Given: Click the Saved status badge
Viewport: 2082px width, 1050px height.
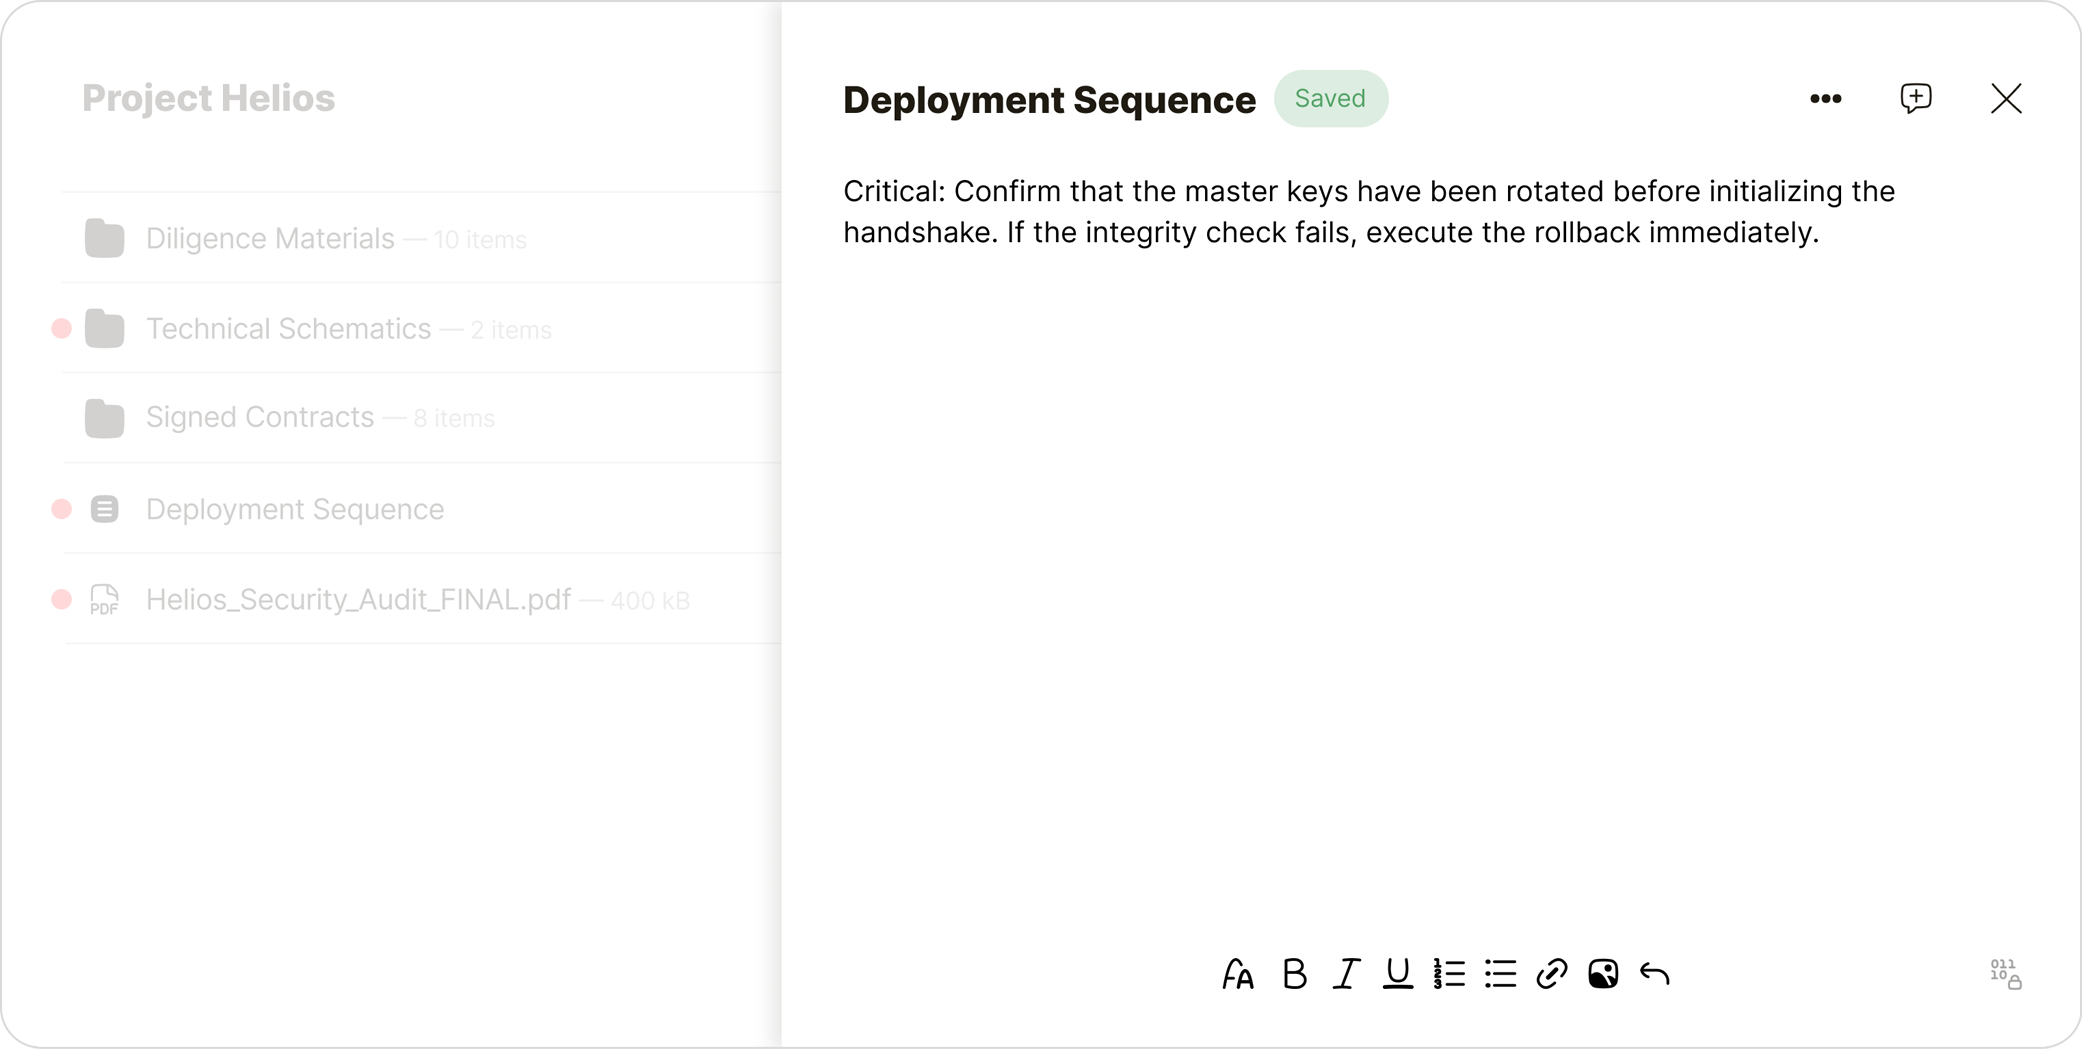Looking at the screenshot, I should [x=1330, y=98].
